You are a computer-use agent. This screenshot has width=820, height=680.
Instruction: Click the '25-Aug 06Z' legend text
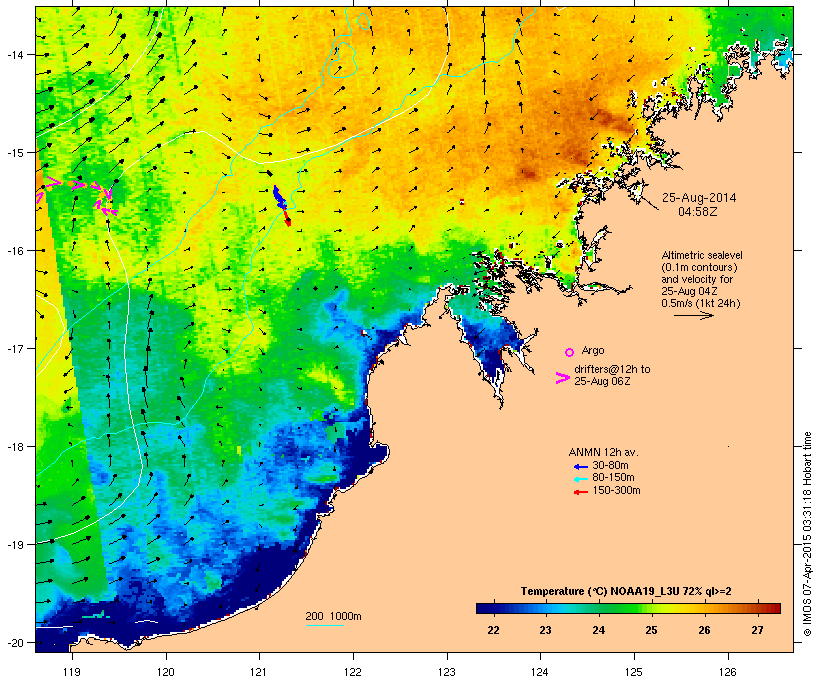pos(602,381)
